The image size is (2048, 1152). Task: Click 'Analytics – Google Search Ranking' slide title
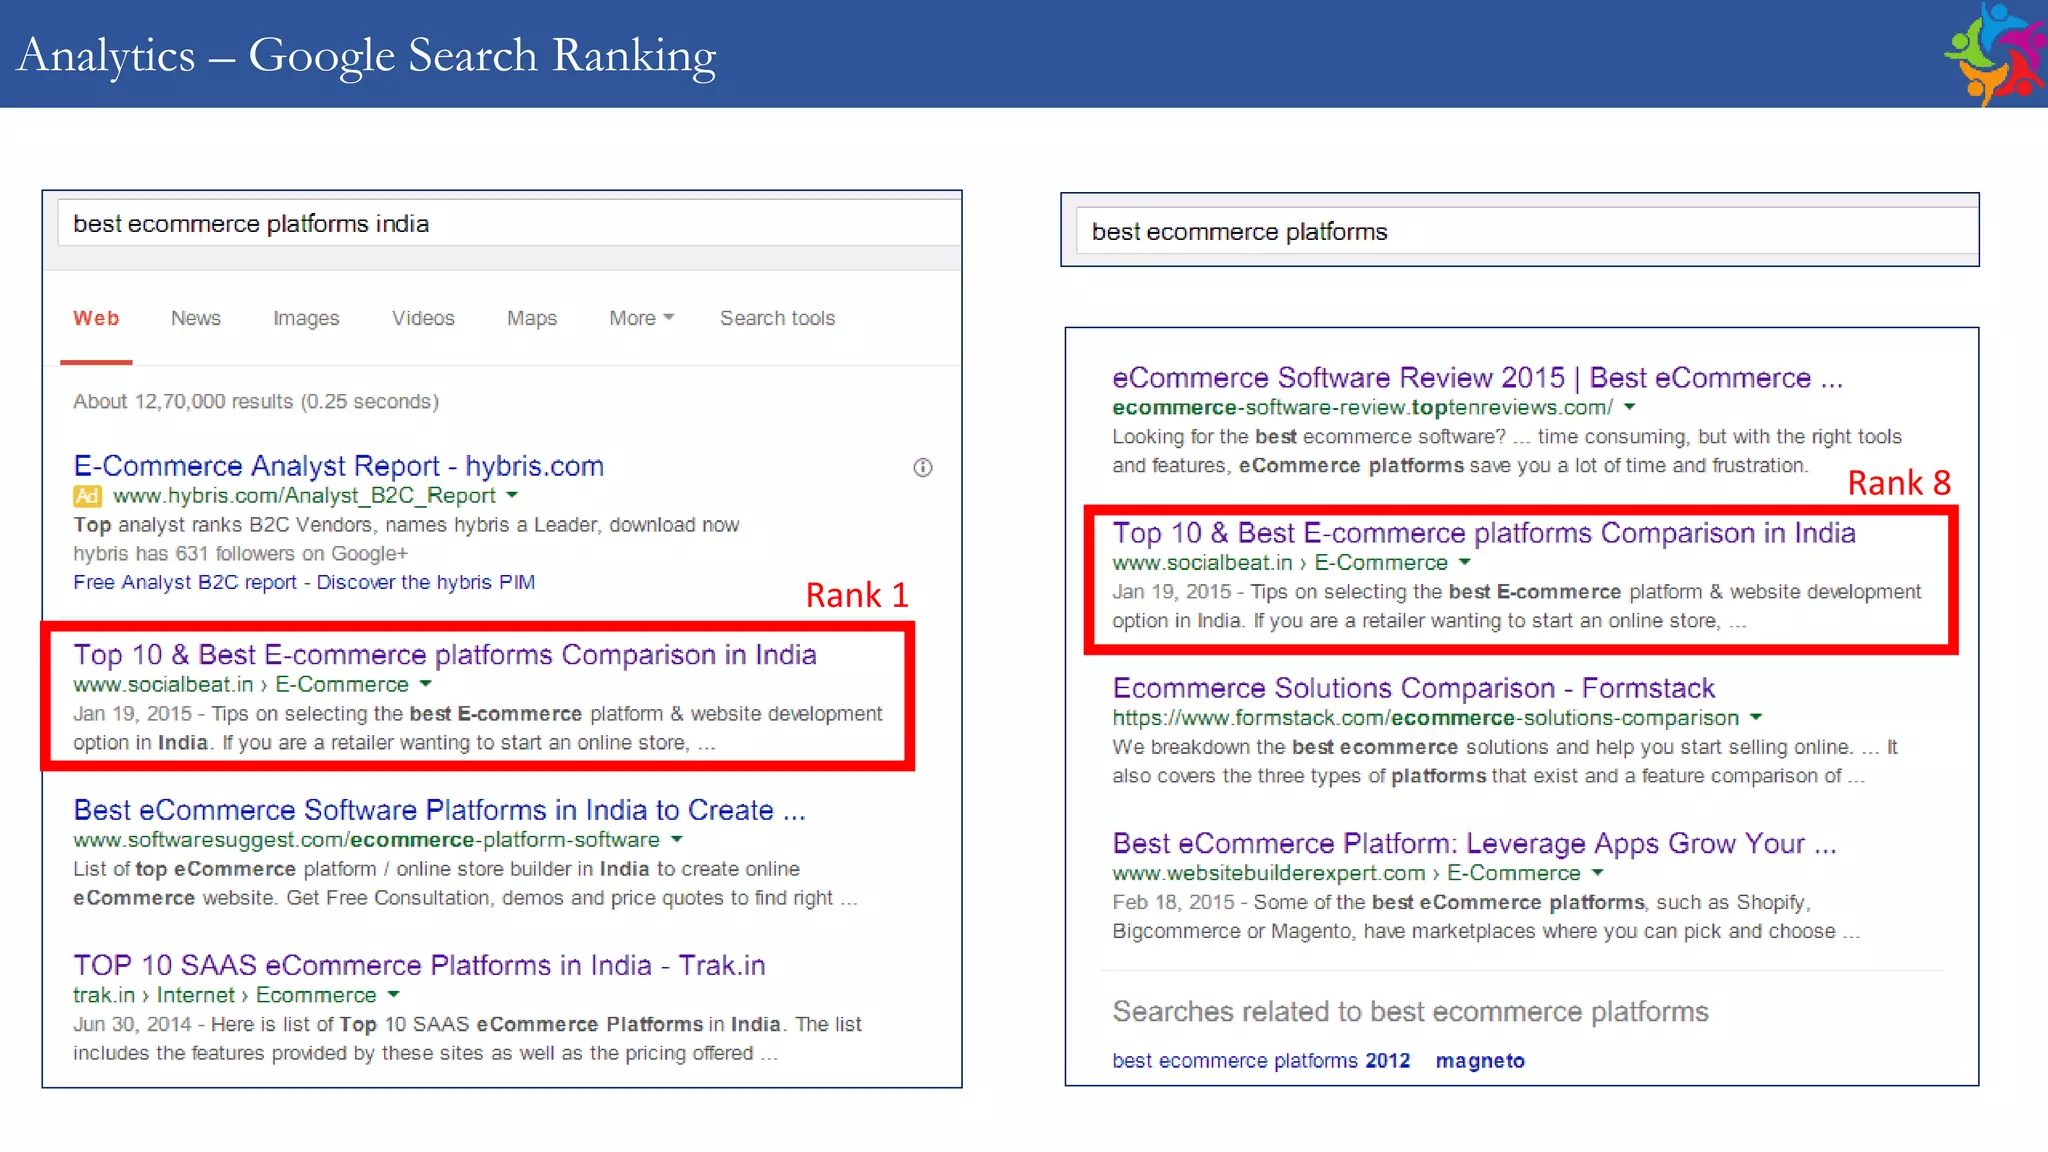point(367,56)
